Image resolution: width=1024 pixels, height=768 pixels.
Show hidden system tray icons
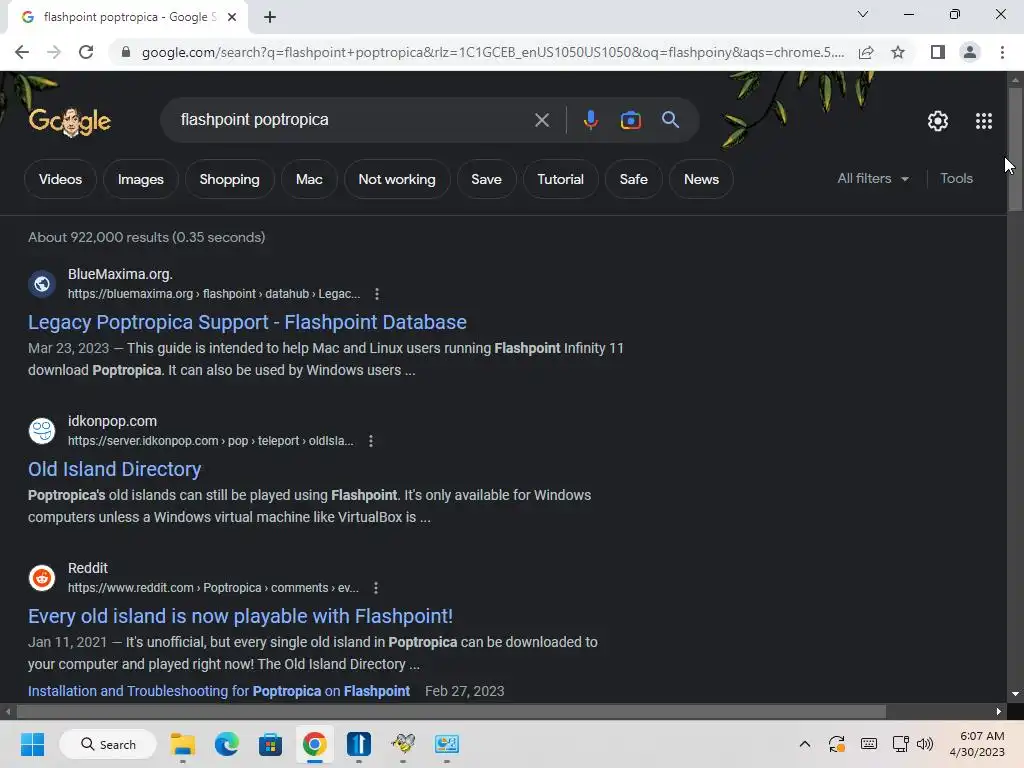[805, 744]
